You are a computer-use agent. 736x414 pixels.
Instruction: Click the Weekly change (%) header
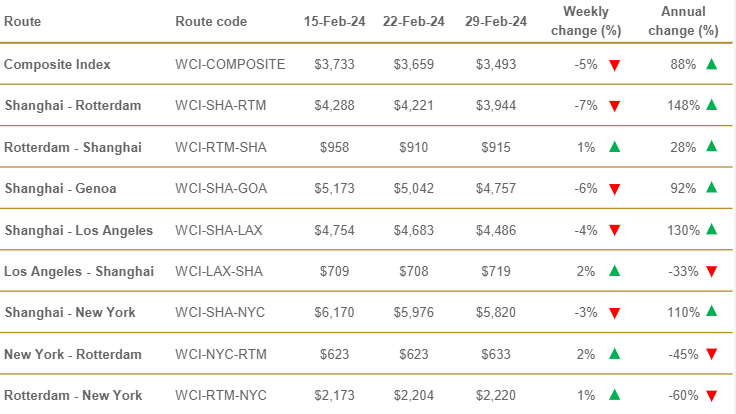(585, 21)
